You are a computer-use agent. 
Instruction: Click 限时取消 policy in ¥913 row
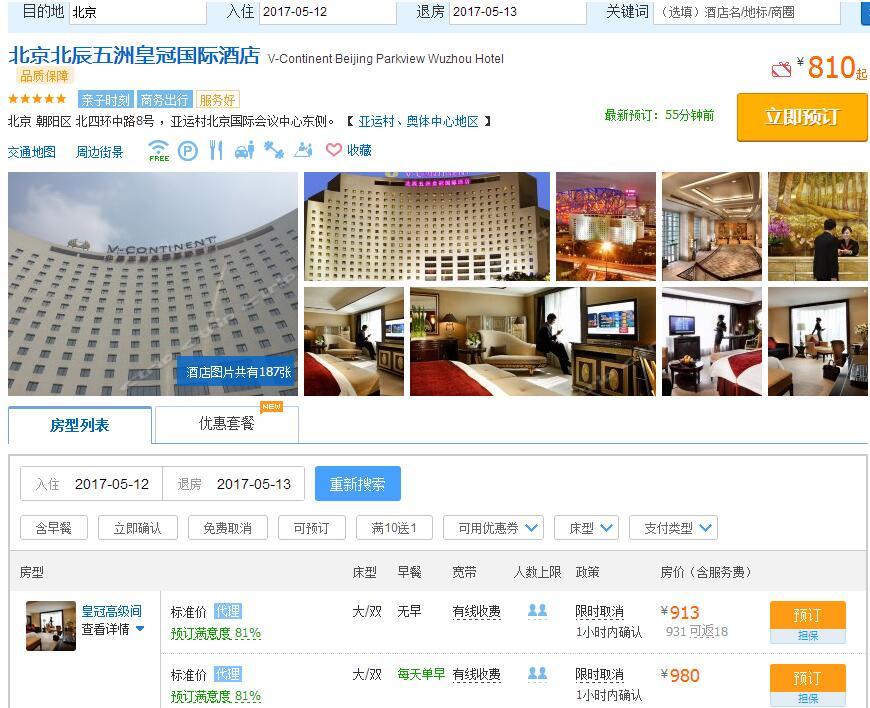[599, 611]
